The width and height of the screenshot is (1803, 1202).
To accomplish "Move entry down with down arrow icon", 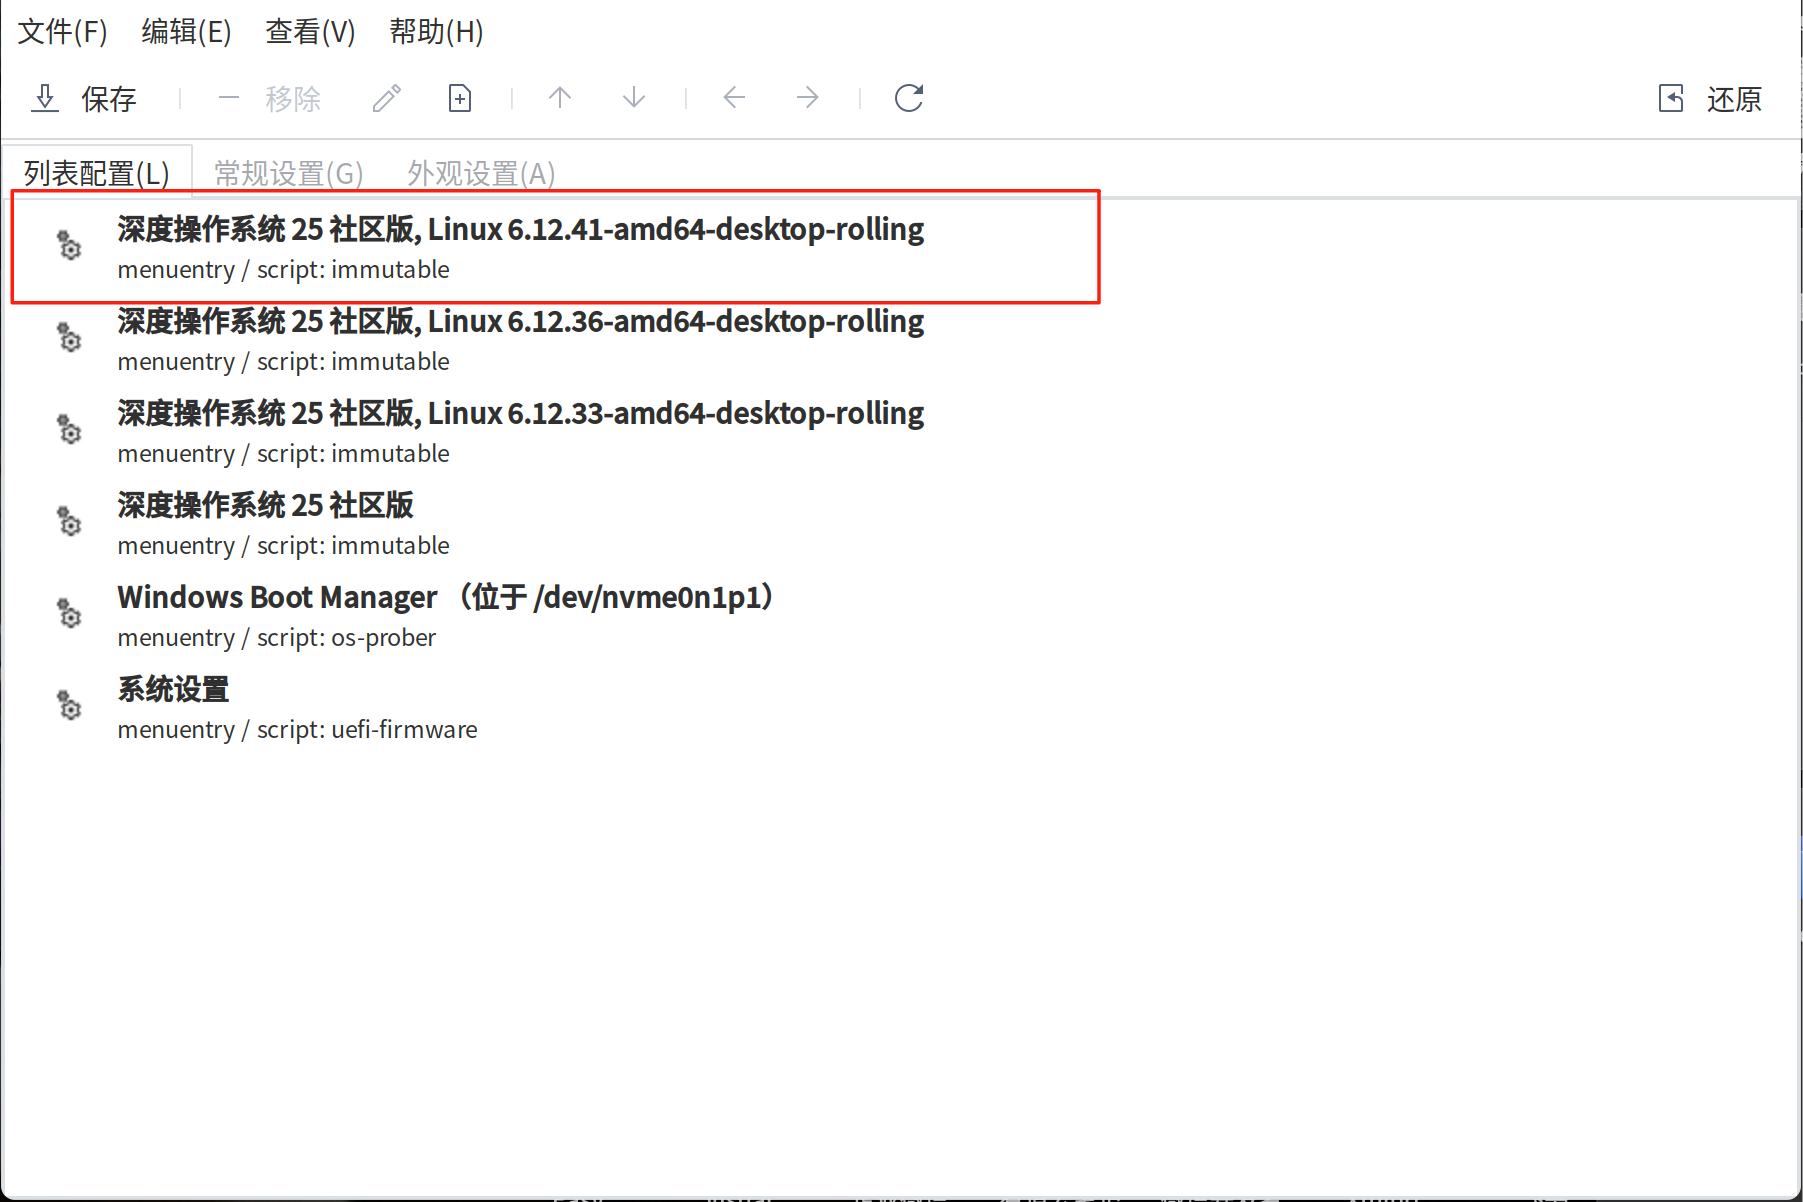I will (x=634, y=98).
